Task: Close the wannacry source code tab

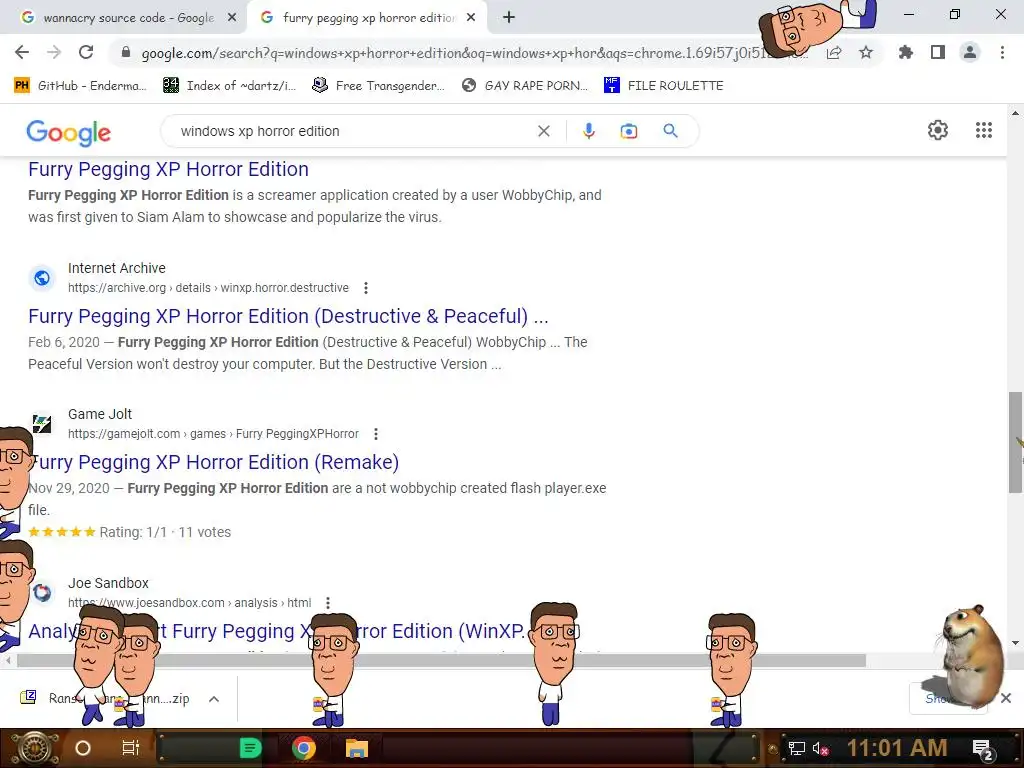Action: pyautogui.click(x=232, y=18)
